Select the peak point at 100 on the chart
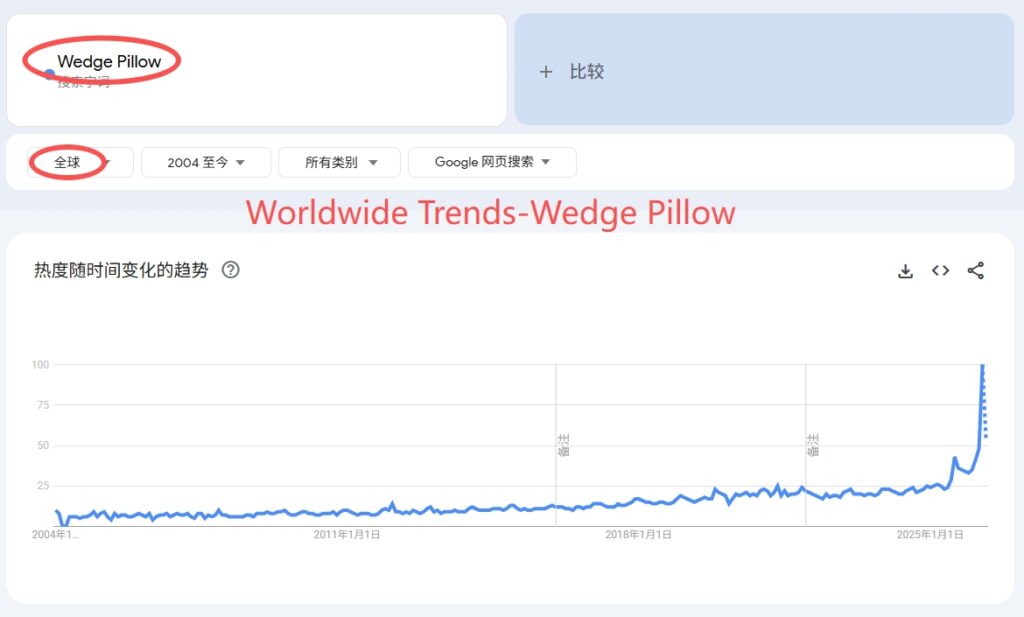This screenshot has width=1024, height=617. [983, 365]
